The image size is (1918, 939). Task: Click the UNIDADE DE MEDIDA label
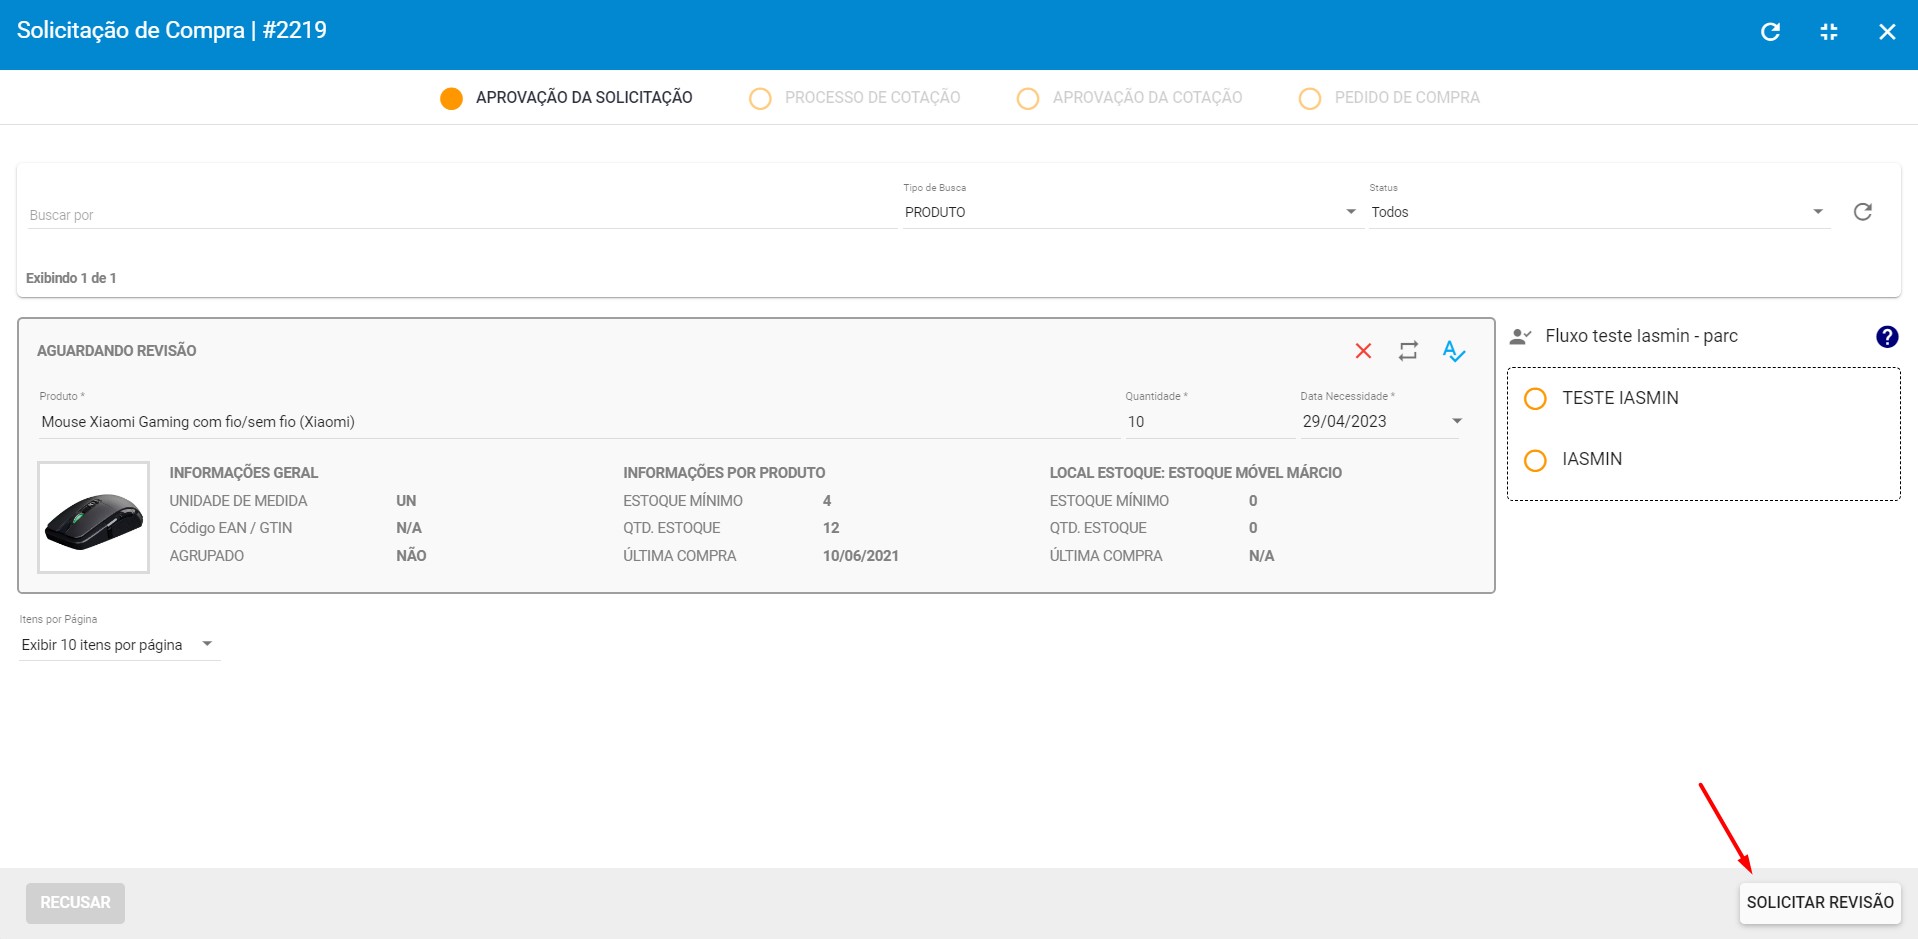pos(238,501)
